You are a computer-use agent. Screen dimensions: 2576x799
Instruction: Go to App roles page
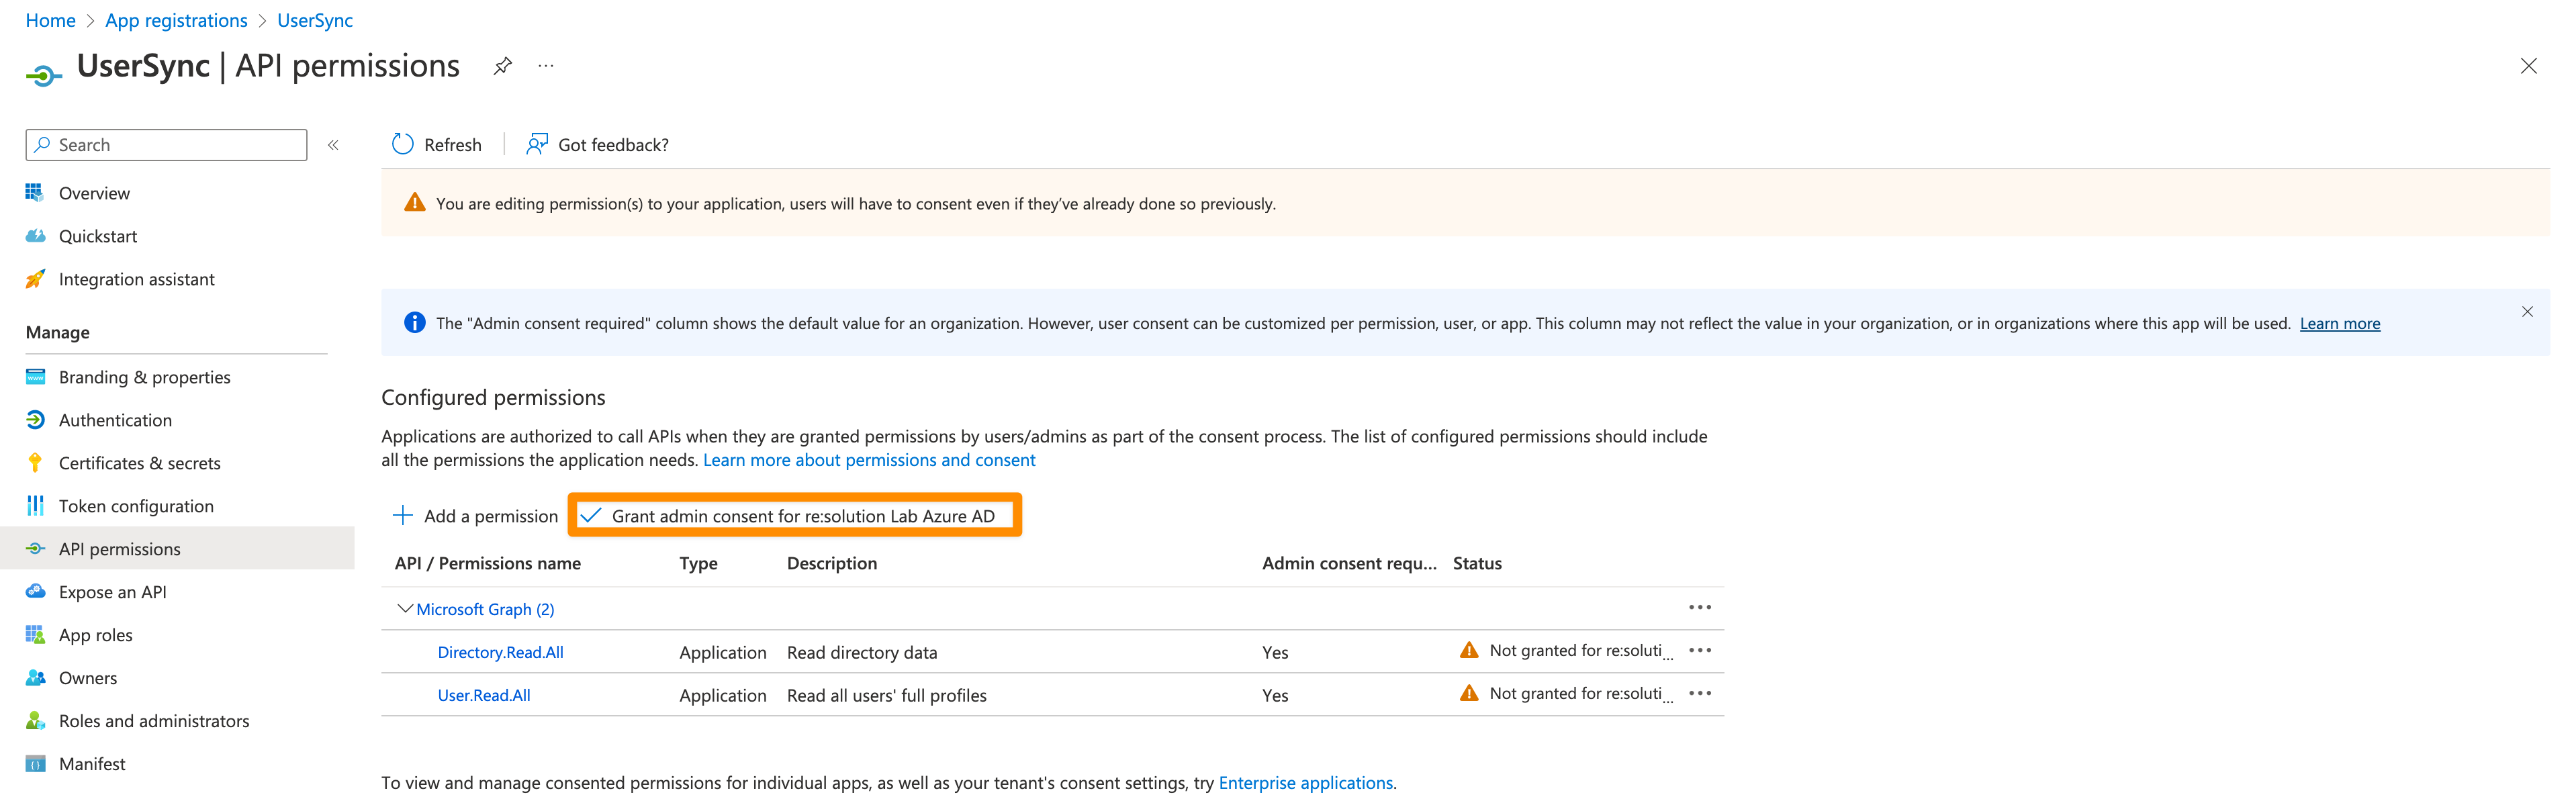coord(96,635)
